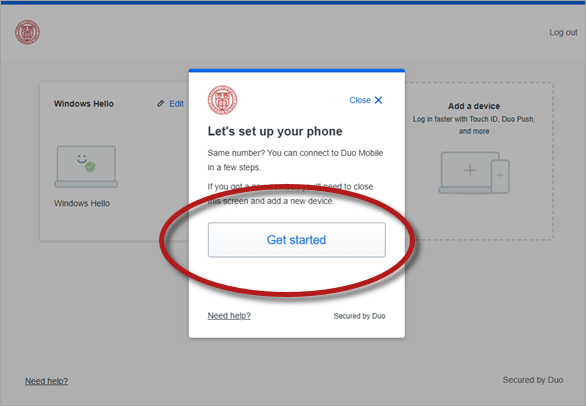Click the 'Let's set up your phone' heading
Image resolution: width=586 pixels, height=406 pixels.
pos(275,131)
